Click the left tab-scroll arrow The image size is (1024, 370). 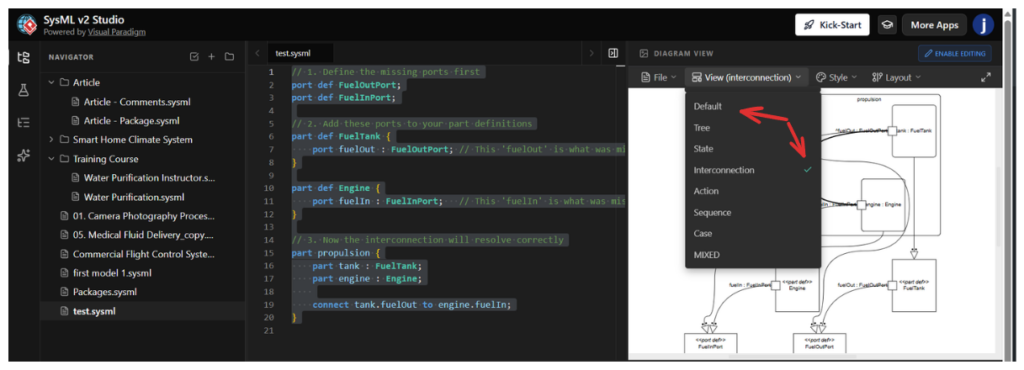pos(257,54)
